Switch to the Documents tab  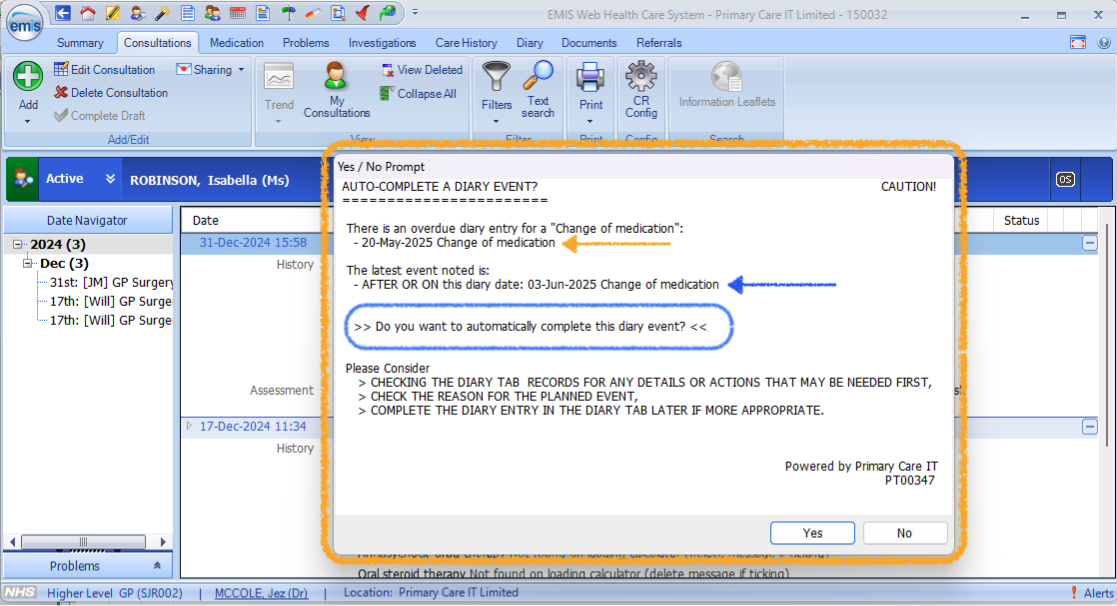[x=588, y=43]
